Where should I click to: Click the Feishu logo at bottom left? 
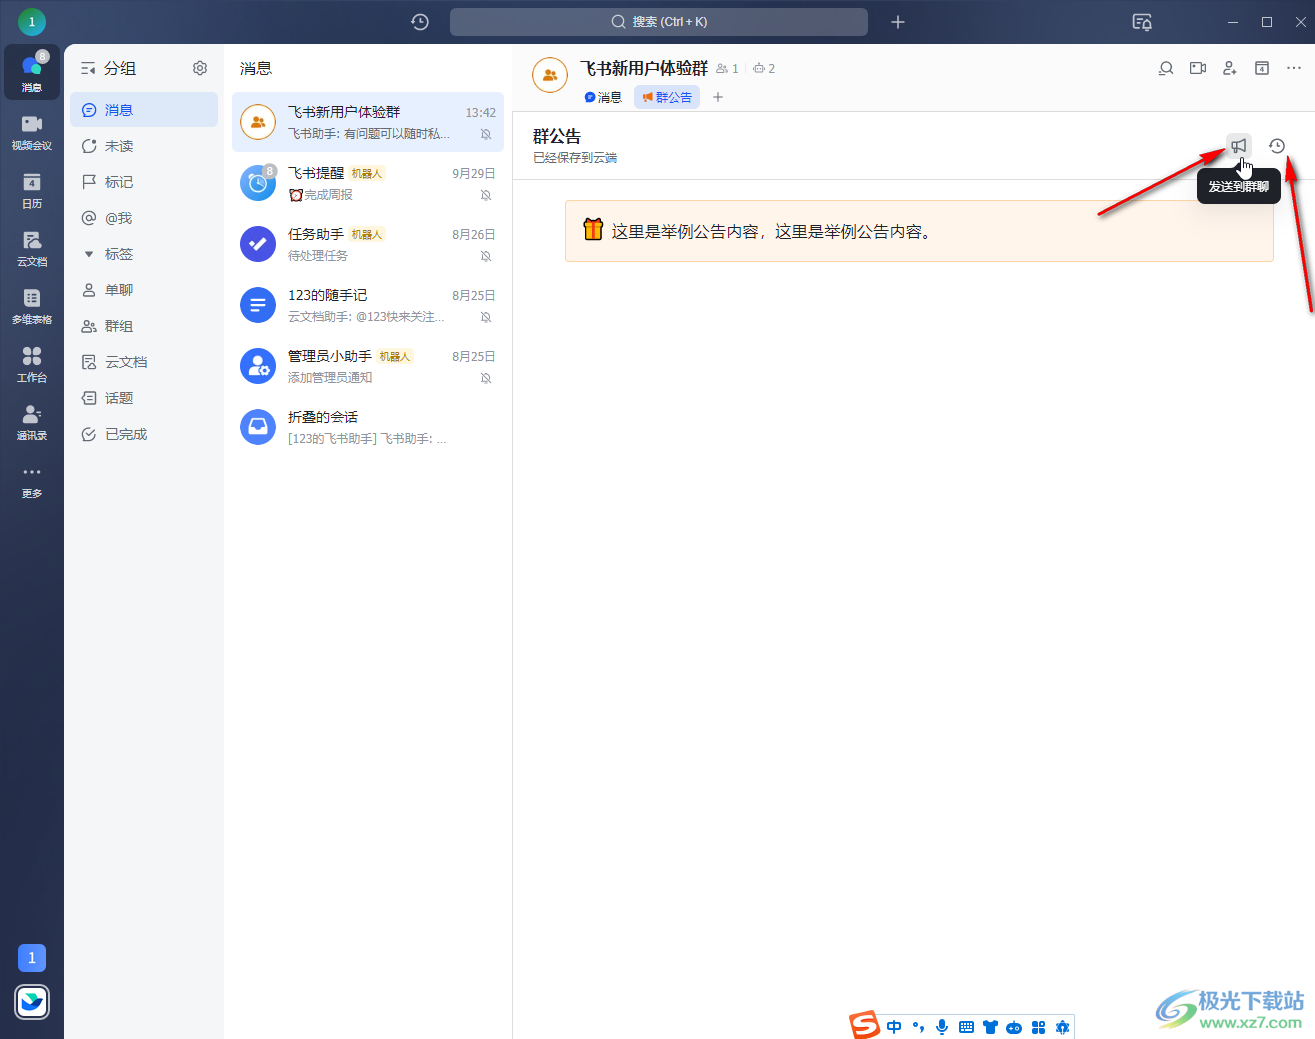pyautogui.click(x=32, y=1002)
